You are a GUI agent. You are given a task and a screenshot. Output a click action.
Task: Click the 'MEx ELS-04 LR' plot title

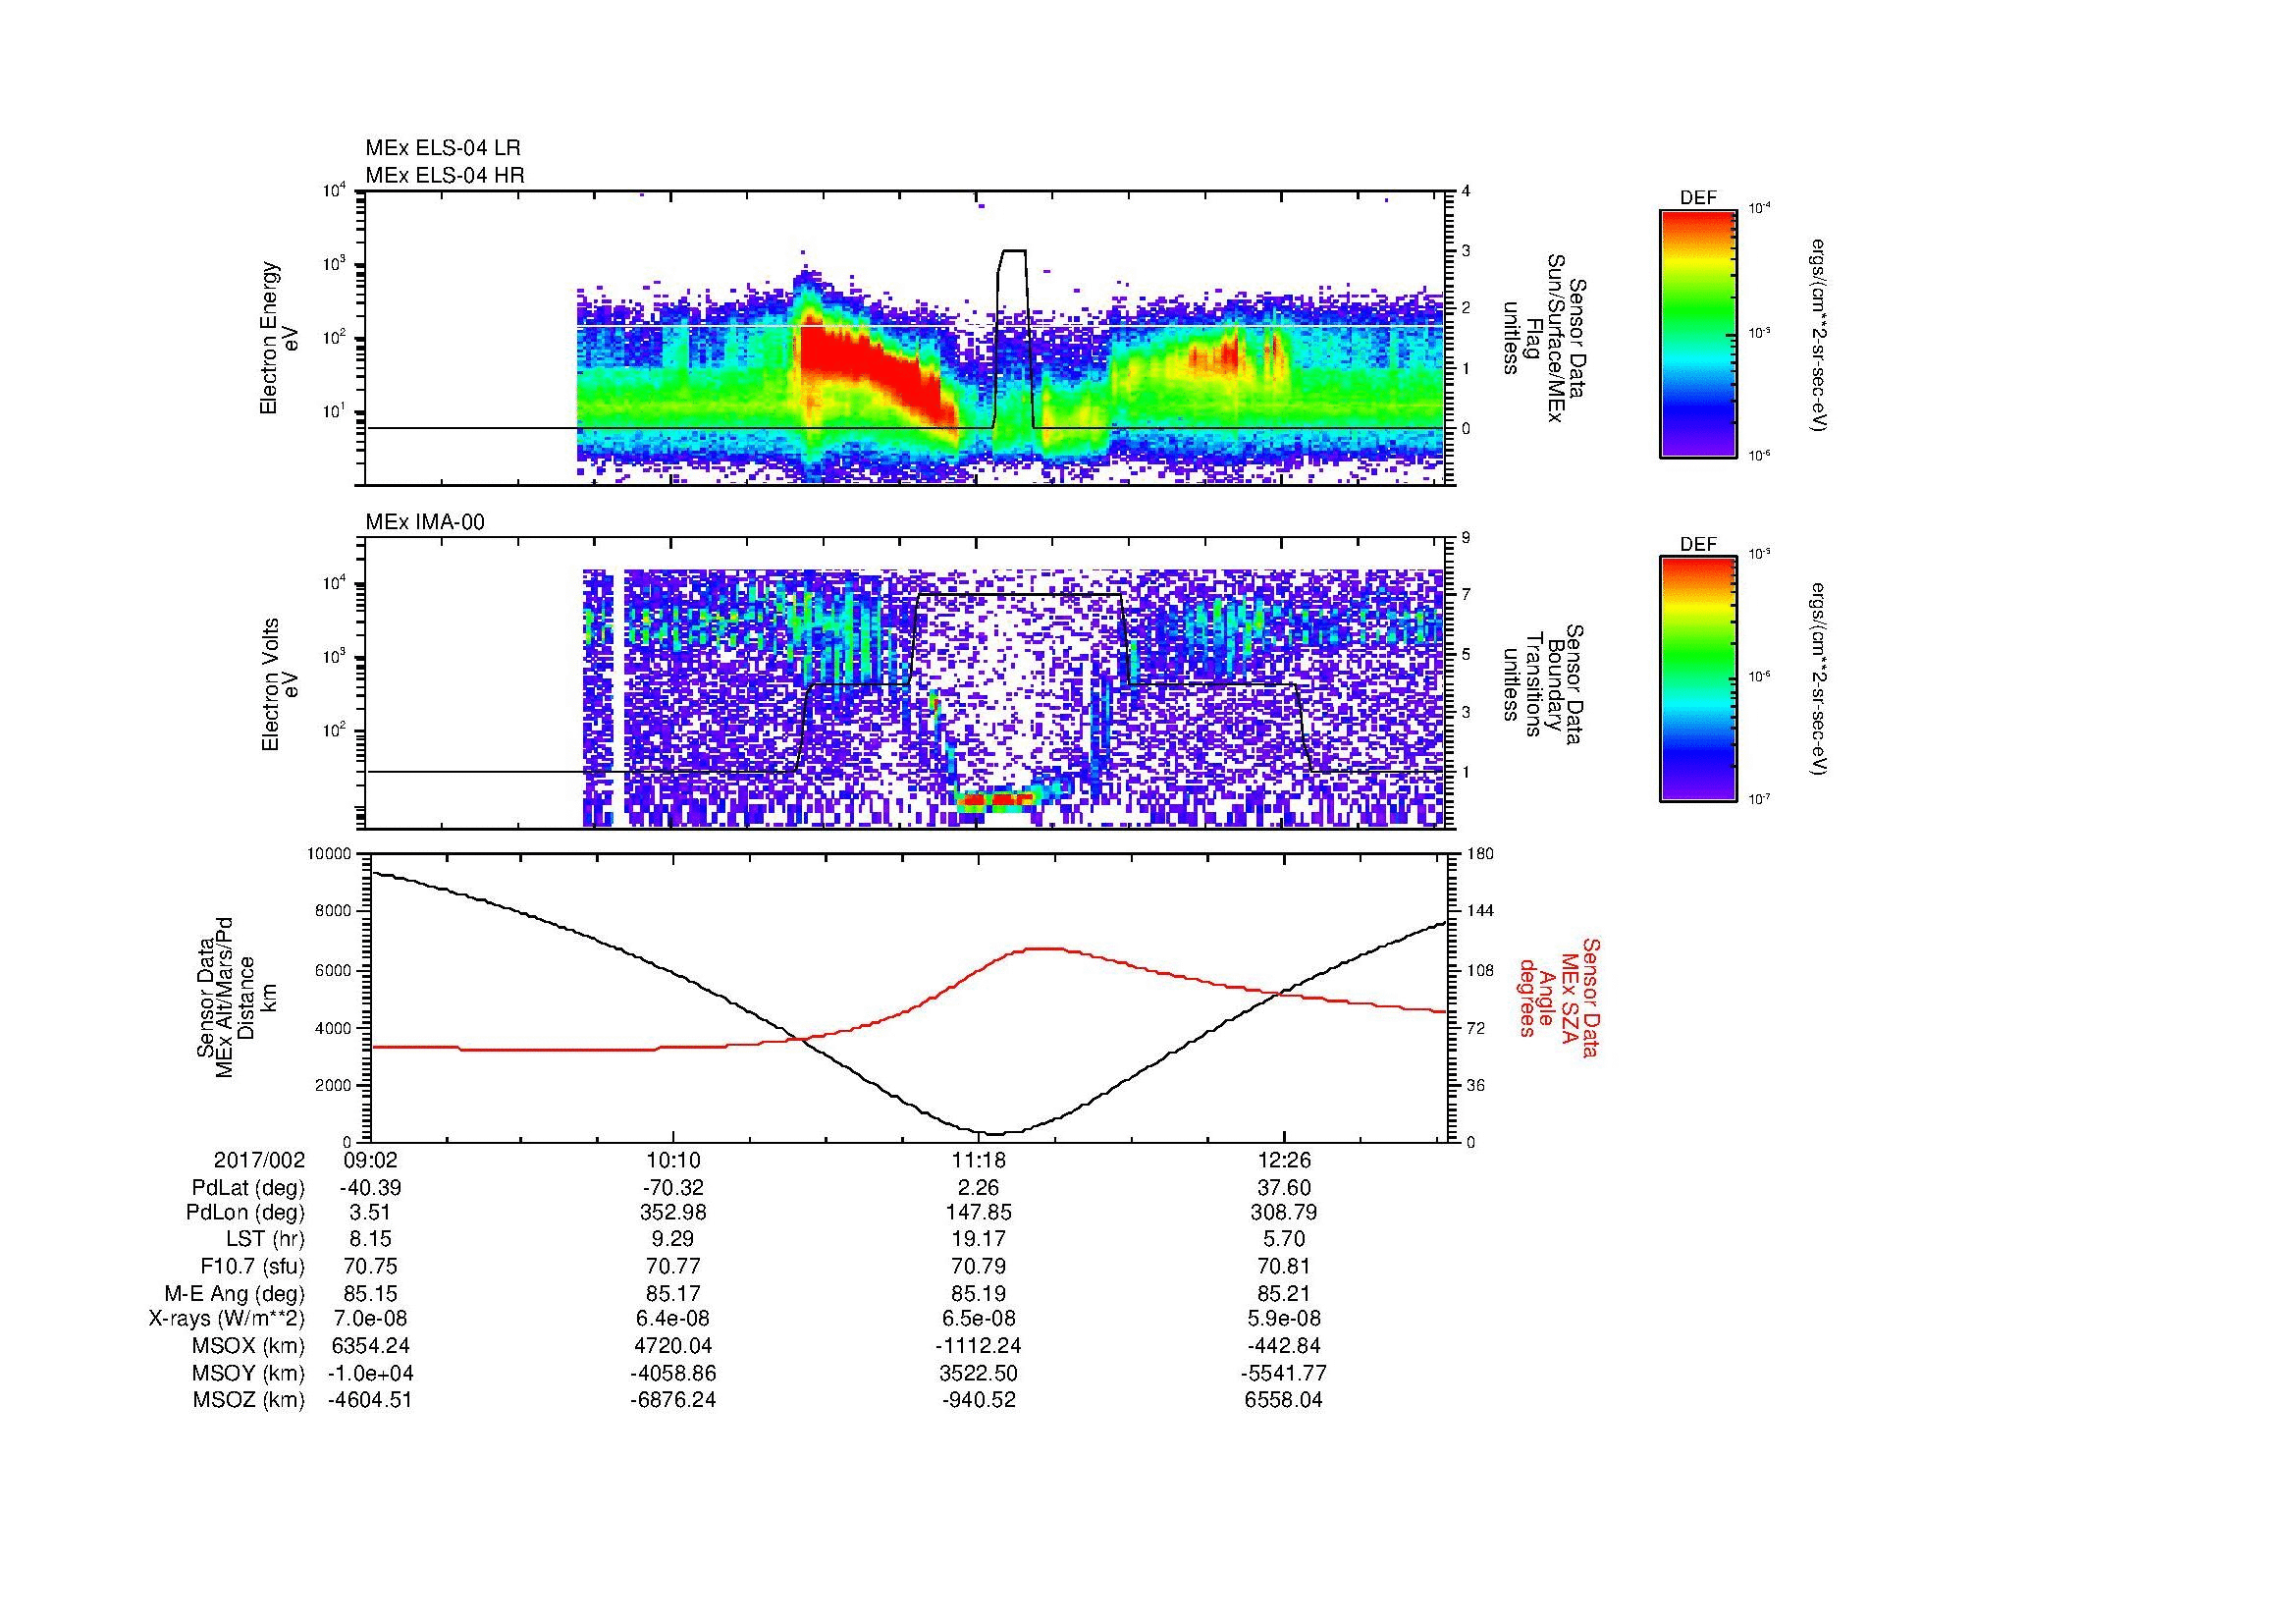pos(443,148)
